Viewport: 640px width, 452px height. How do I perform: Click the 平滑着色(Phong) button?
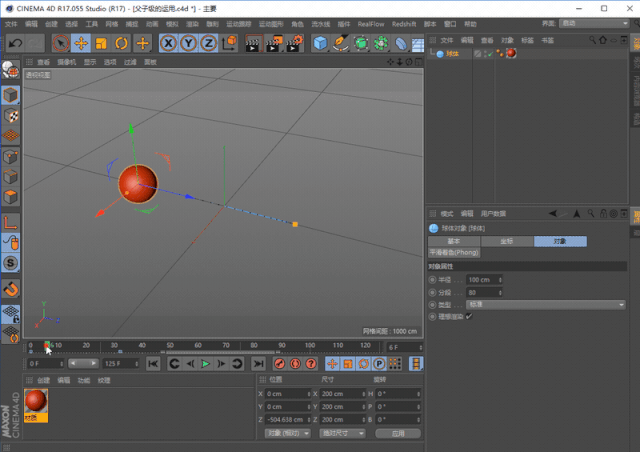(x=454, y=252)
